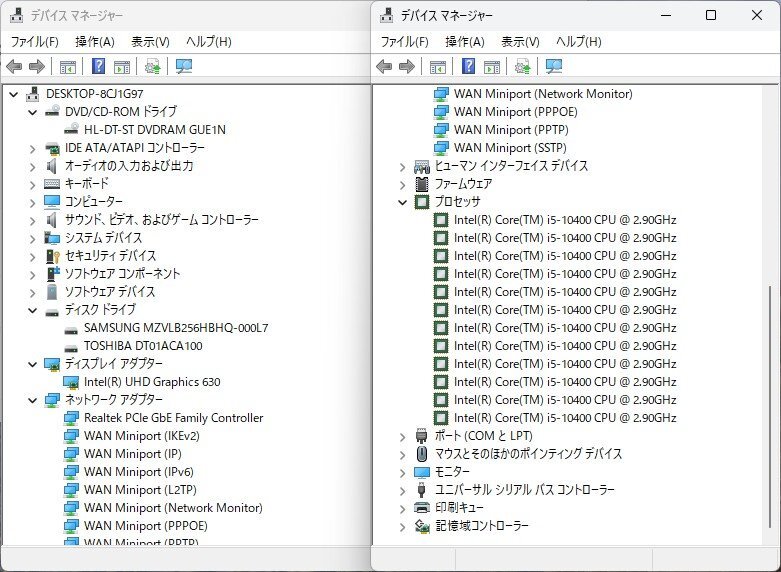Click the プロセッサ category icon
Viewport: 781px width, 572px height.
[x=422, y=202]
